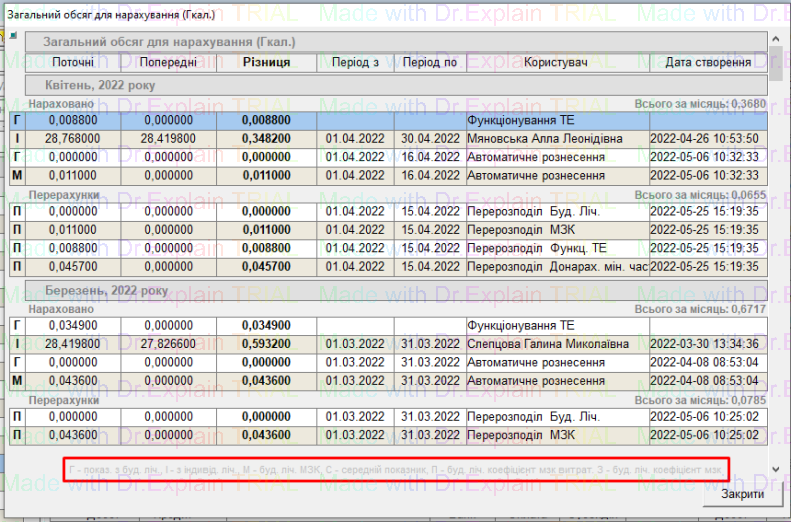Click the І marker of Мяновська row

(17, 138)
